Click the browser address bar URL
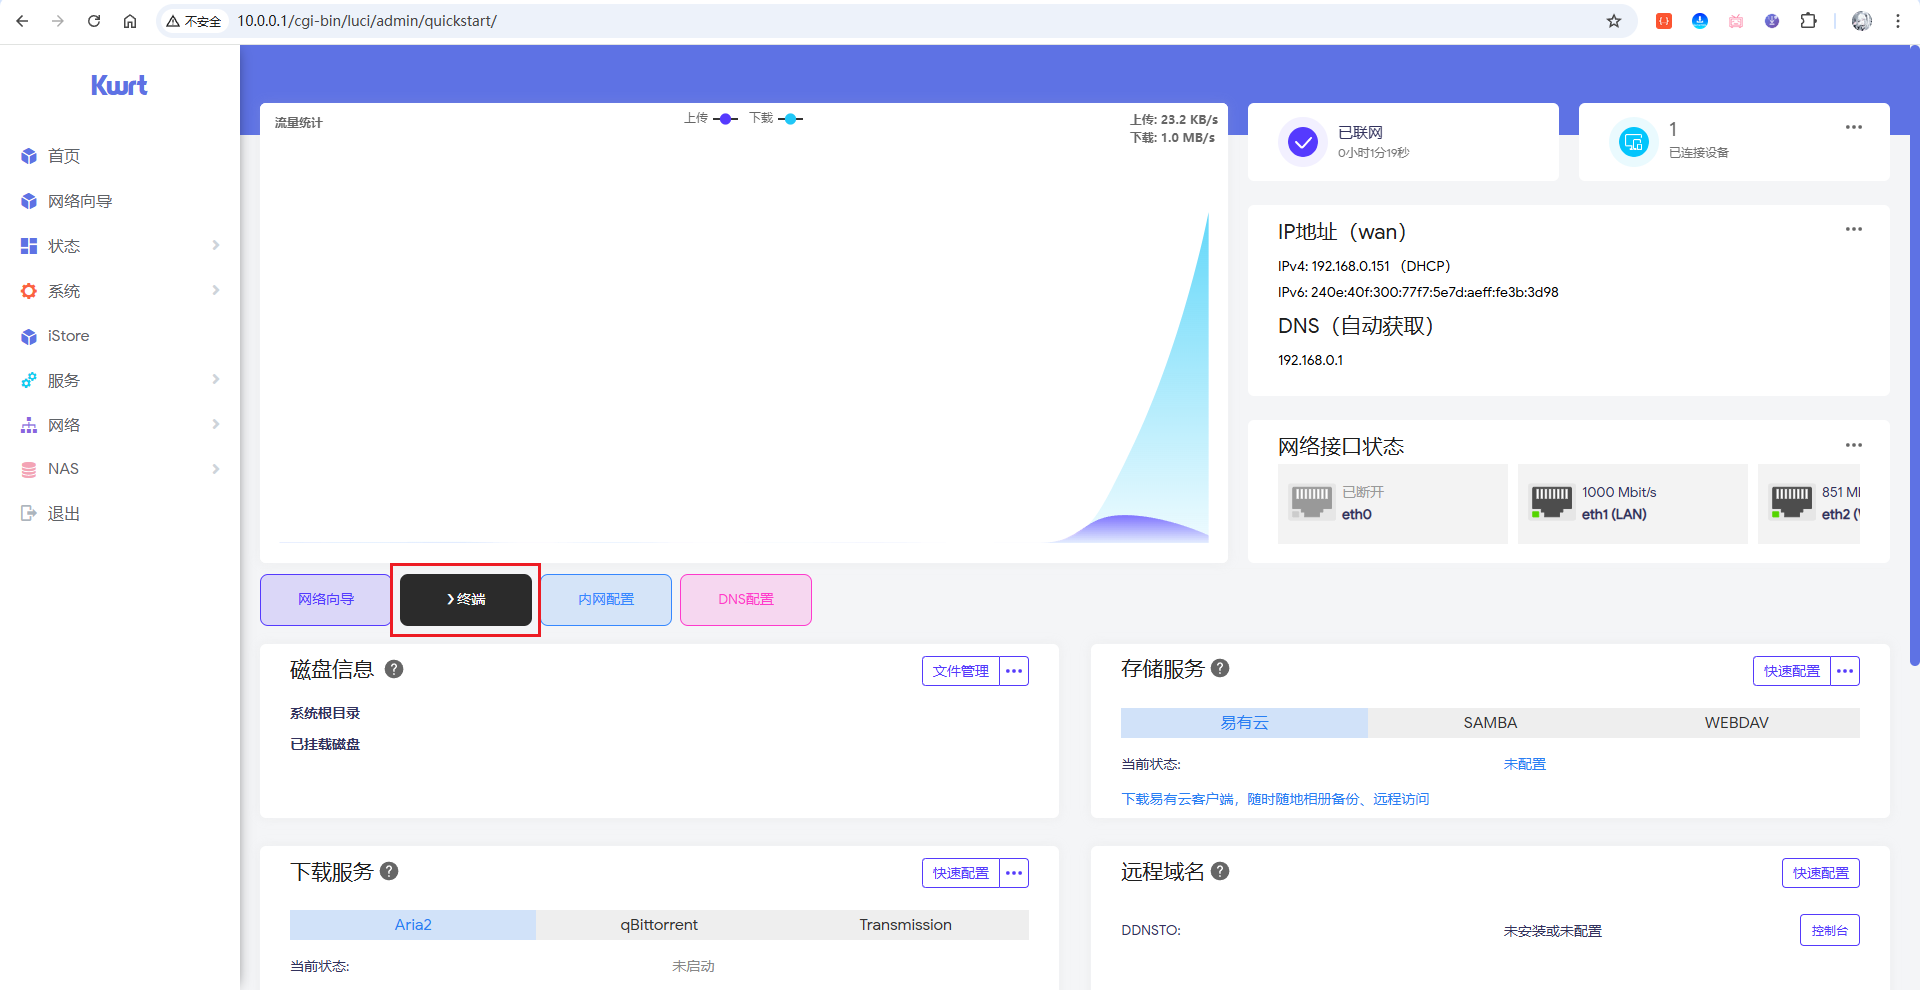The width and height of the screenshot is (1920, 990). pos(367,21)
